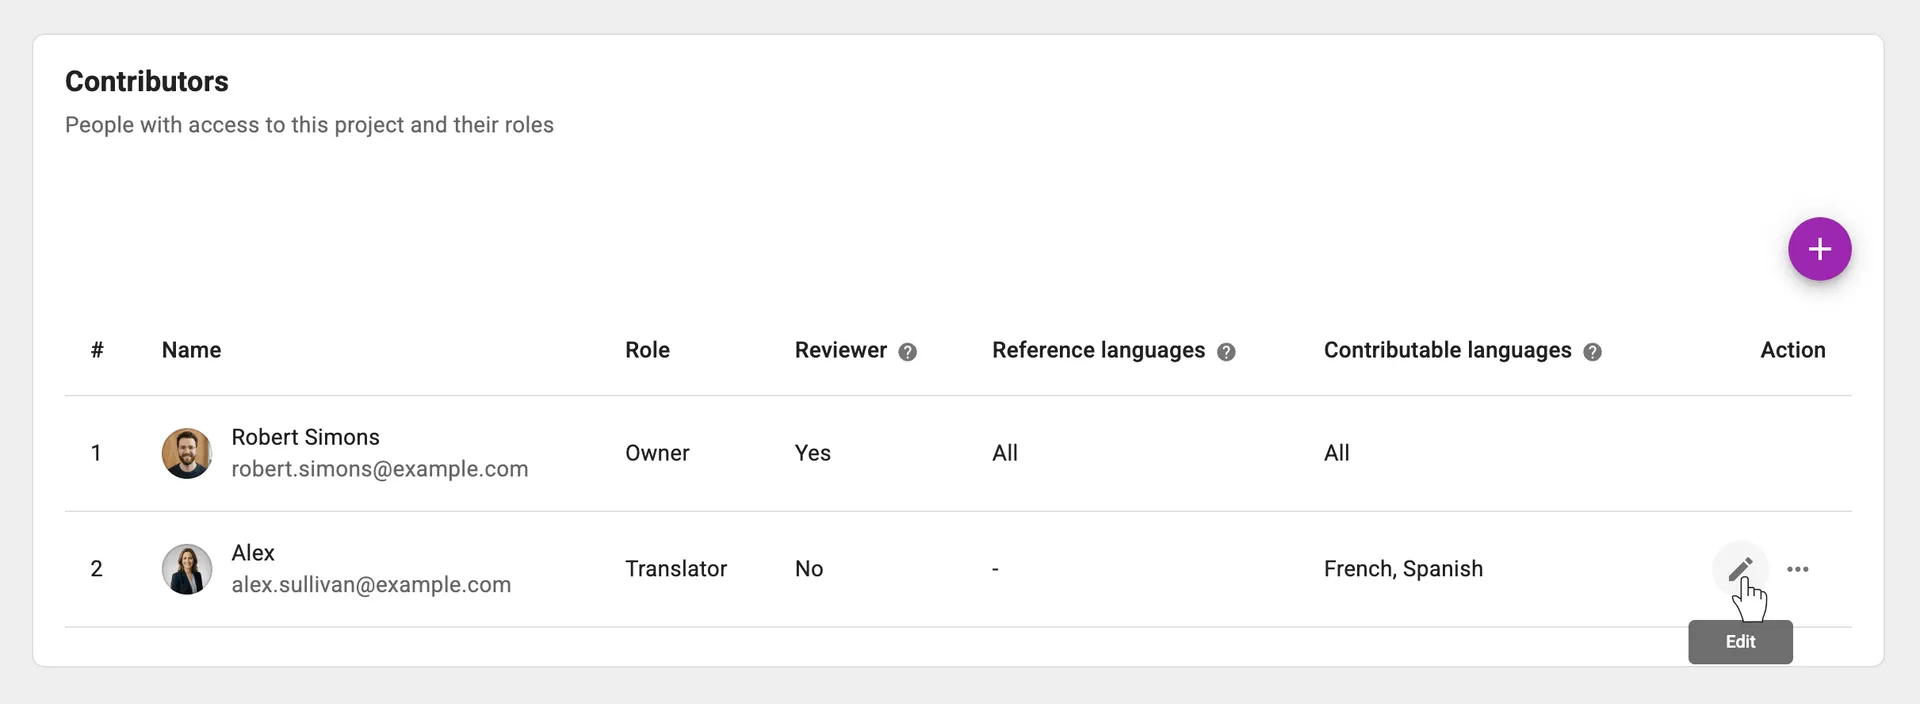Click the Reviewer value No for Alex
The height and width of the screenshot is (704, 1920).
tap(809, 569)
